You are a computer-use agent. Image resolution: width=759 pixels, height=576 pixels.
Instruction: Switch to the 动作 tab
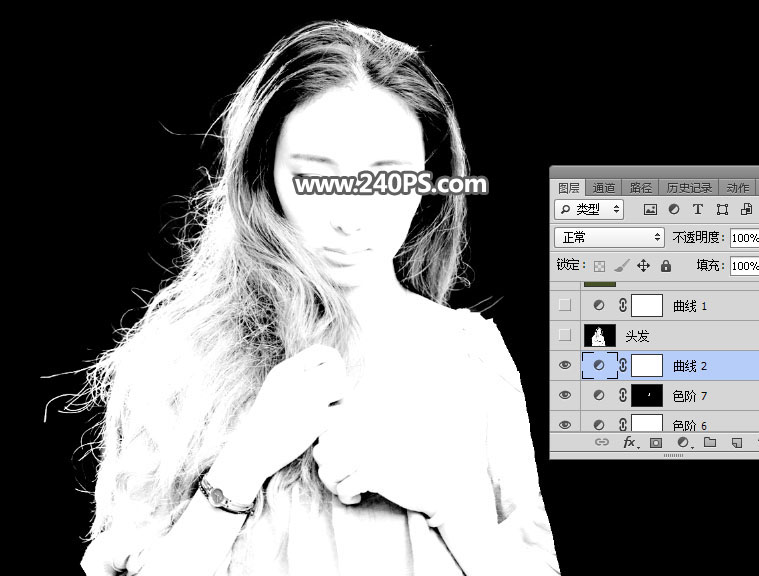coord(738,188)
